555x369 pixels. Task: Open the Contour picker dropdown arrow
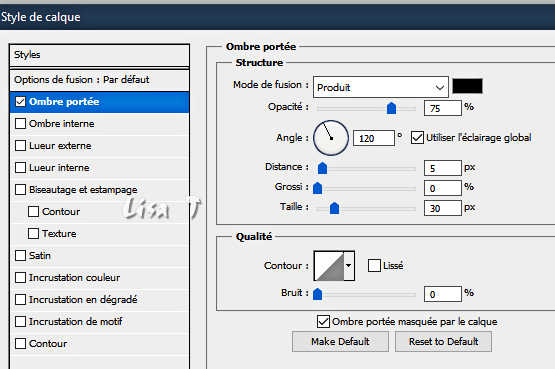click(349, 266)
